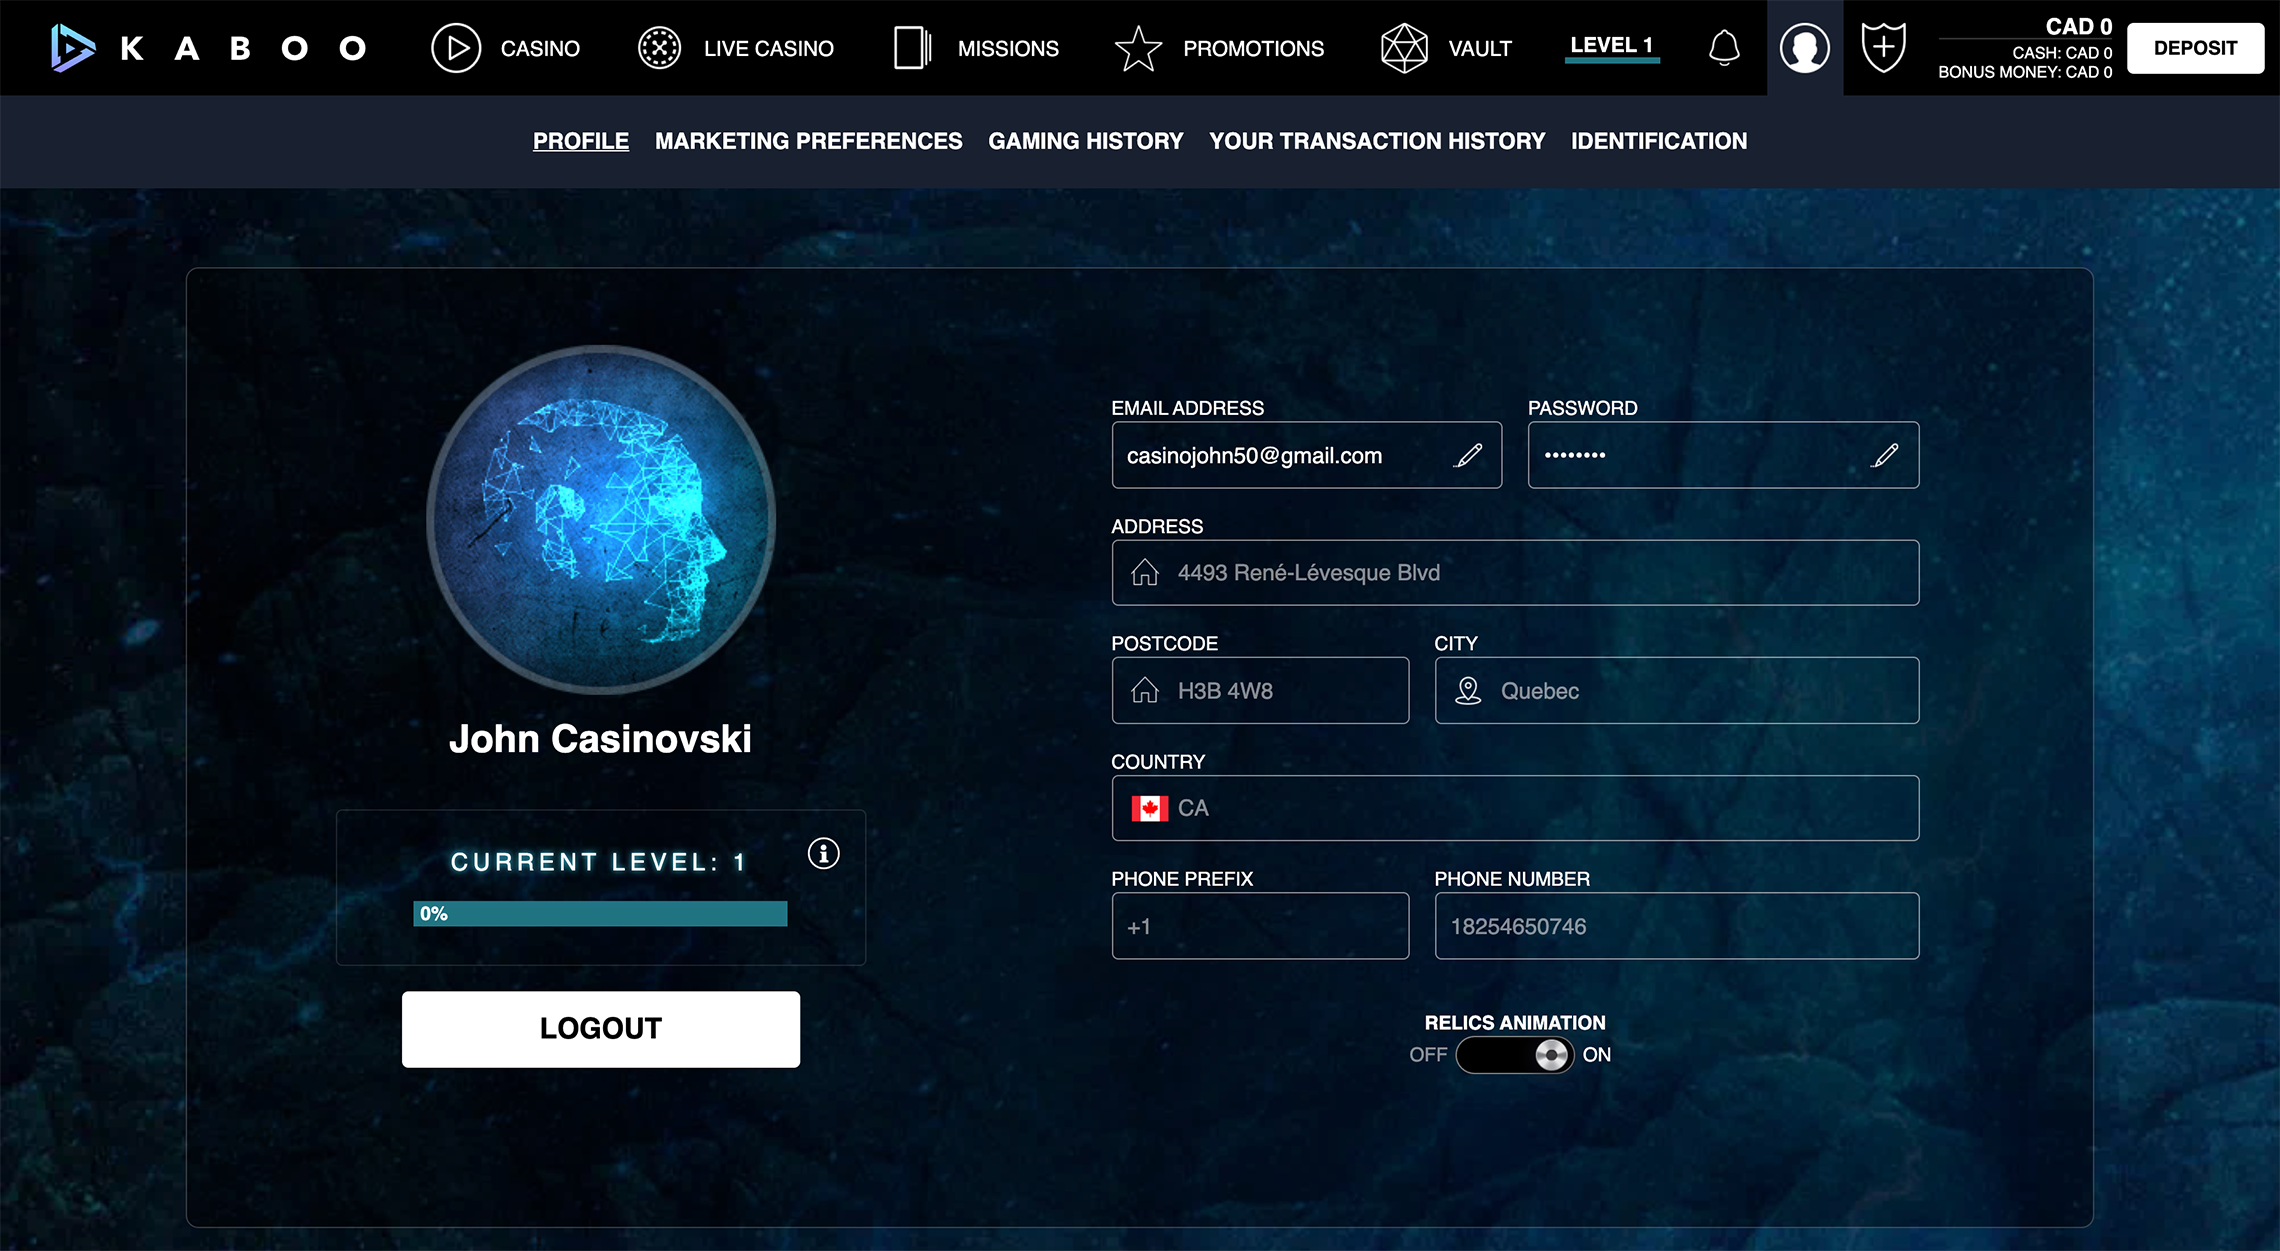Click the Casino play icon

(456, 48)
